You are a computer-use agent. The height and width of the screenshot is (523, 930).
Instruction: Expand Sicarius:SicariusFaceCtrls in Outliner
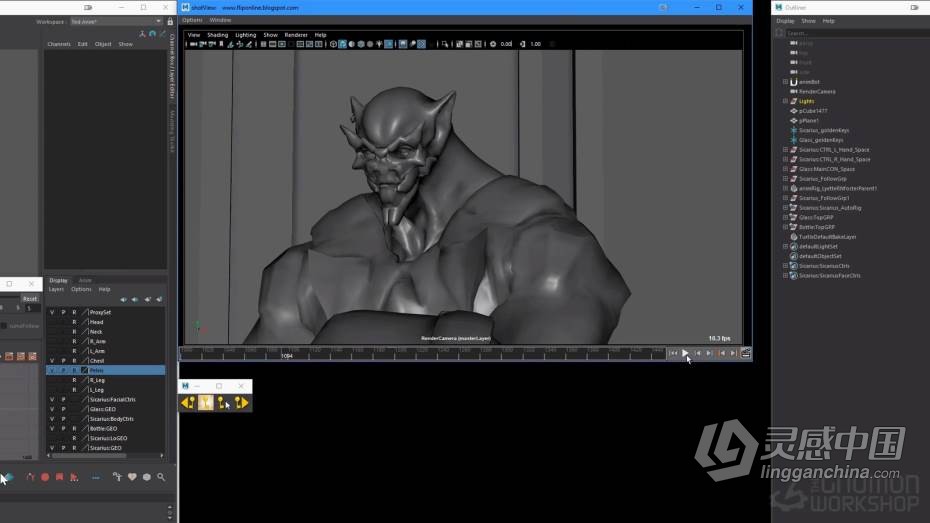tap(785, 276)
